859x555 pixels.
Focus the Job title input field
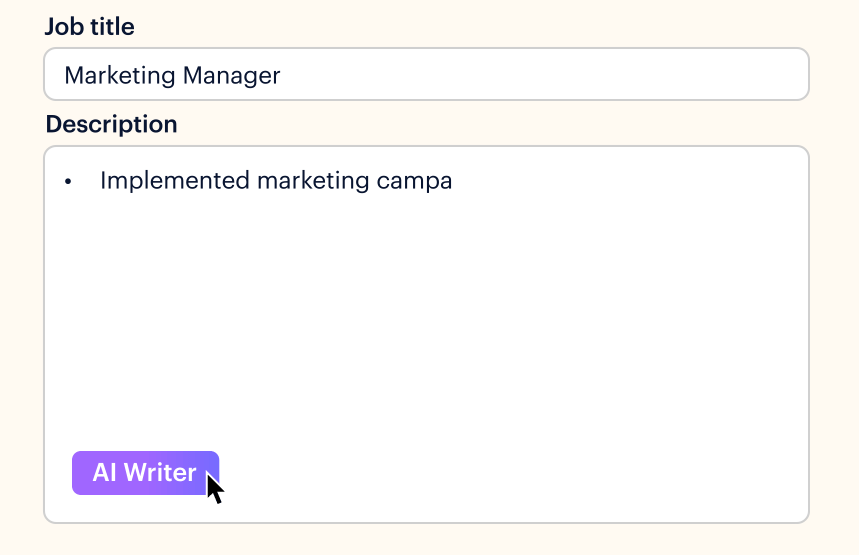click(426, 74)
